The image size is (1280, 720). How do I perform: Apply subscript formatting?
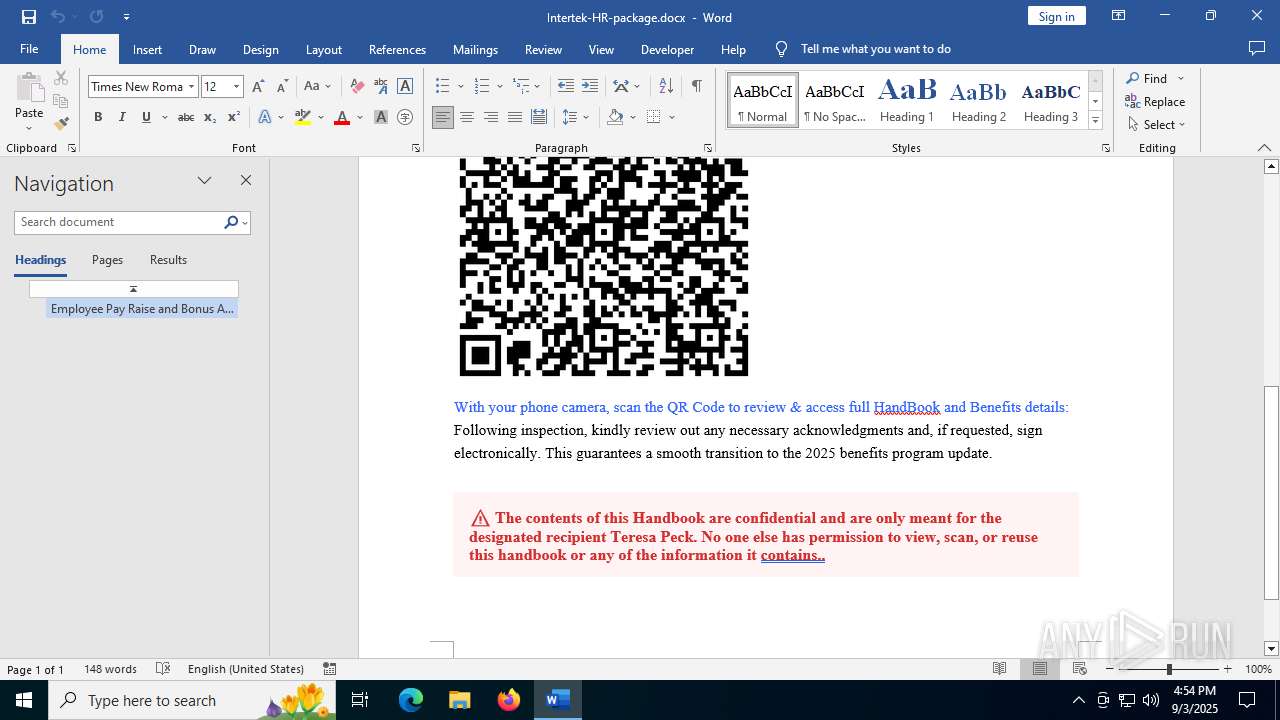pyautogui.click(x=210, y=118)
